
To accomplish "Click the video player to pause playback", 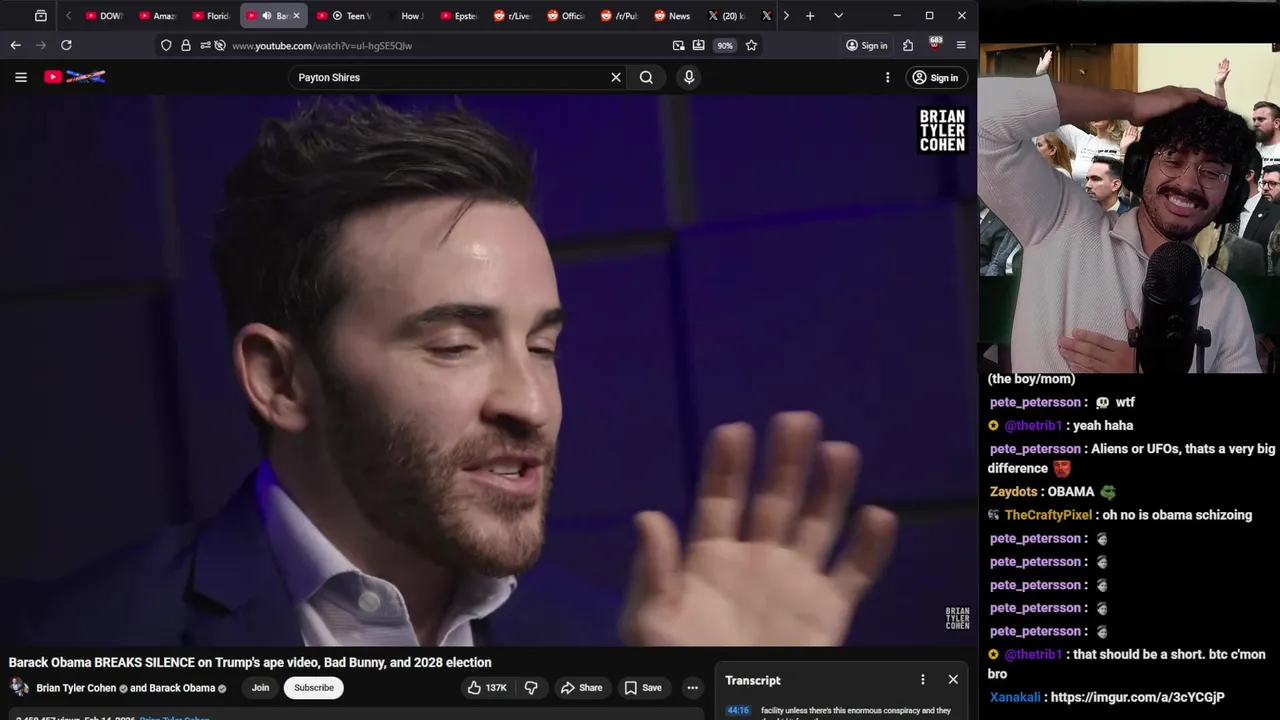I will (x=488, y=370).
